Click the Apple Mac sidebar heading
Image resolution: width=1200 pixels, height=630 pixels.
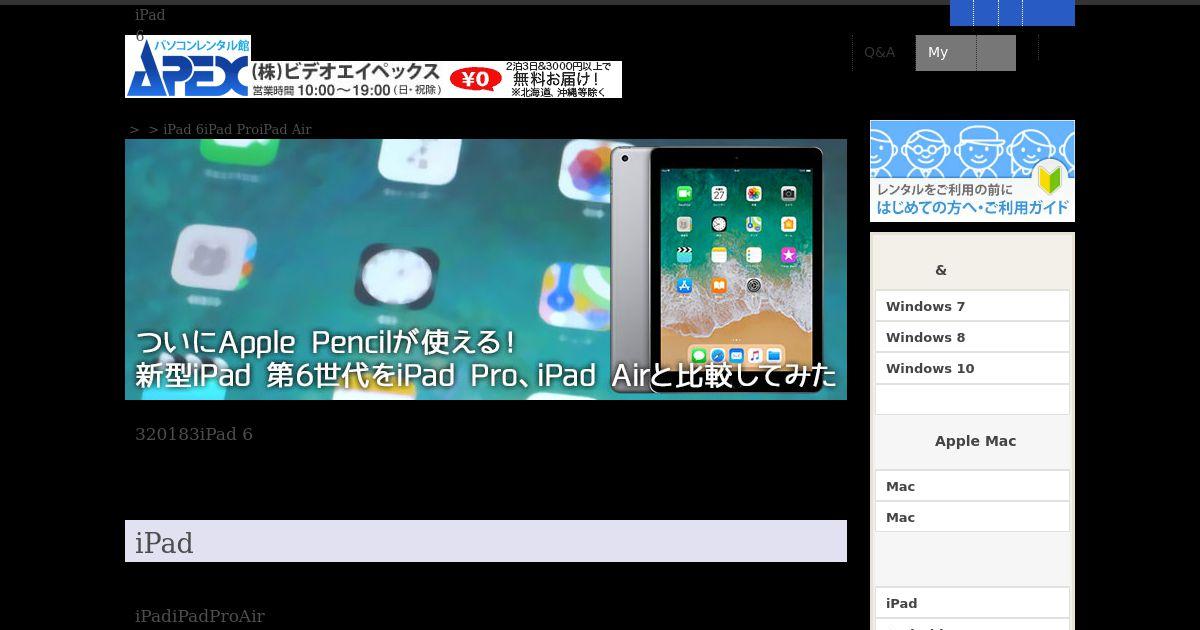[975, 441]
